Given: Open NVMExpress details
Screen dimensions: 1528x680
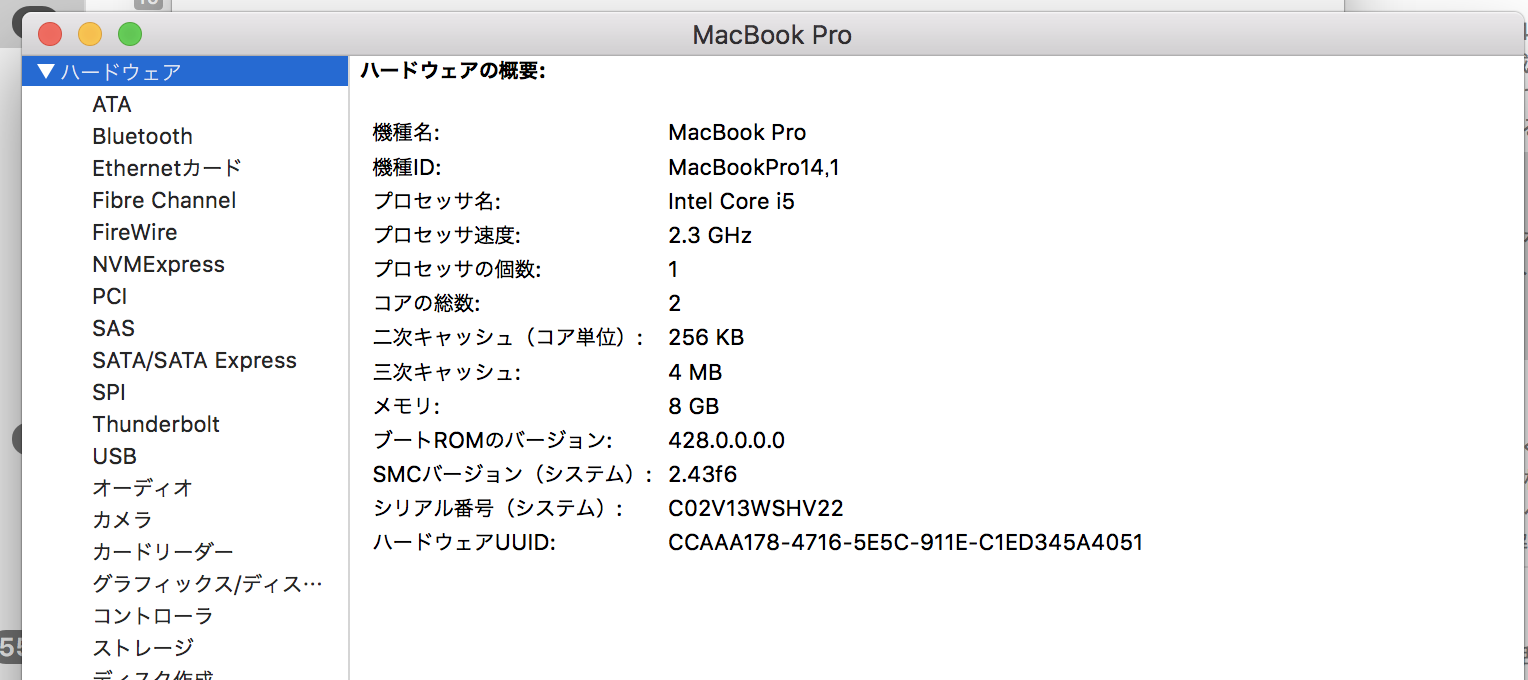Looking at the screenshot, I should (x=158, y=264).
